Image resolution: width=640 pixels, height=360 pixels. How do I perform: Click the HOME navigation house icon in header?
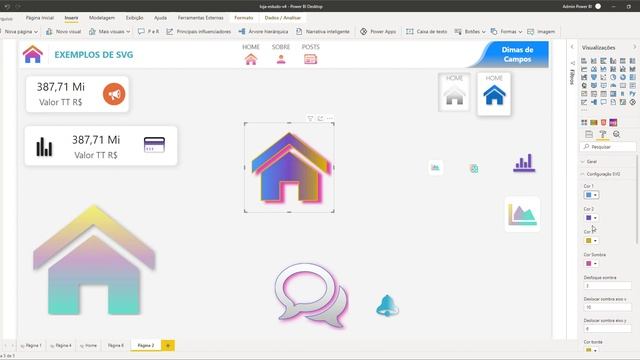point(251,60)
